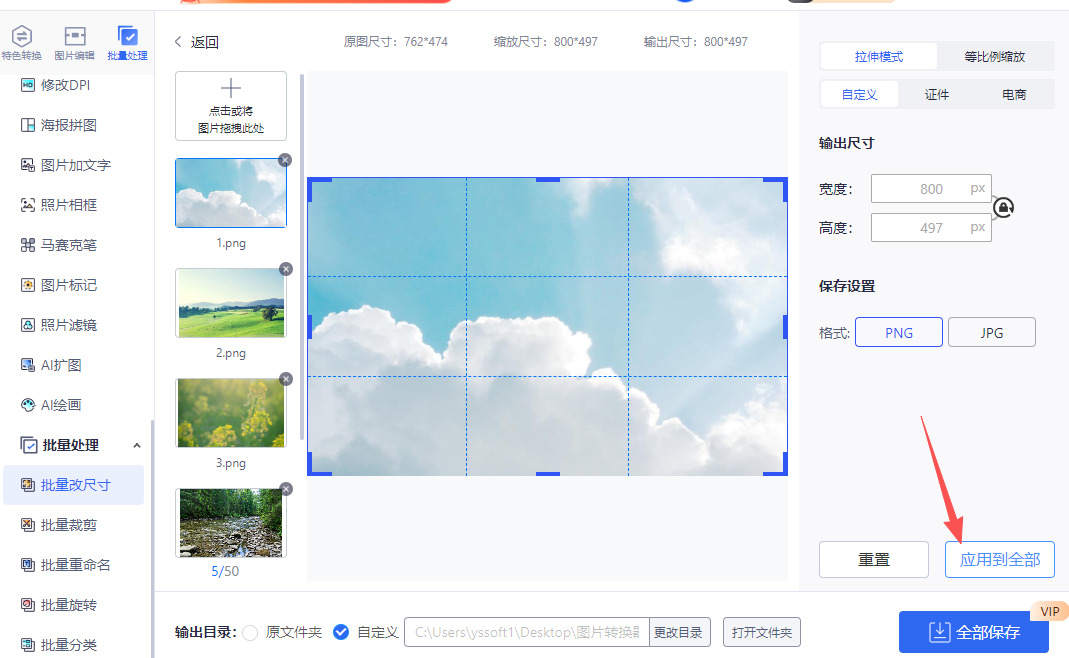Click the output directory path field
Screen dimensions: 1069x658
point(527,632)
